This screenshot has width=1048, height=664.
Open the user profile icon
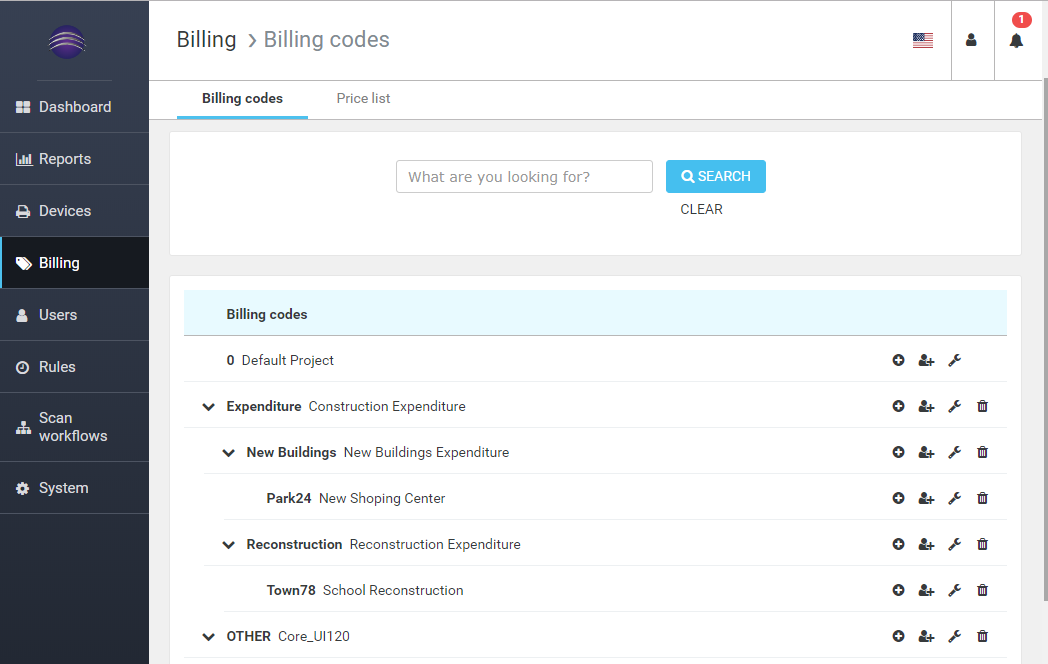pyautogui.click(x=972, y=40)
